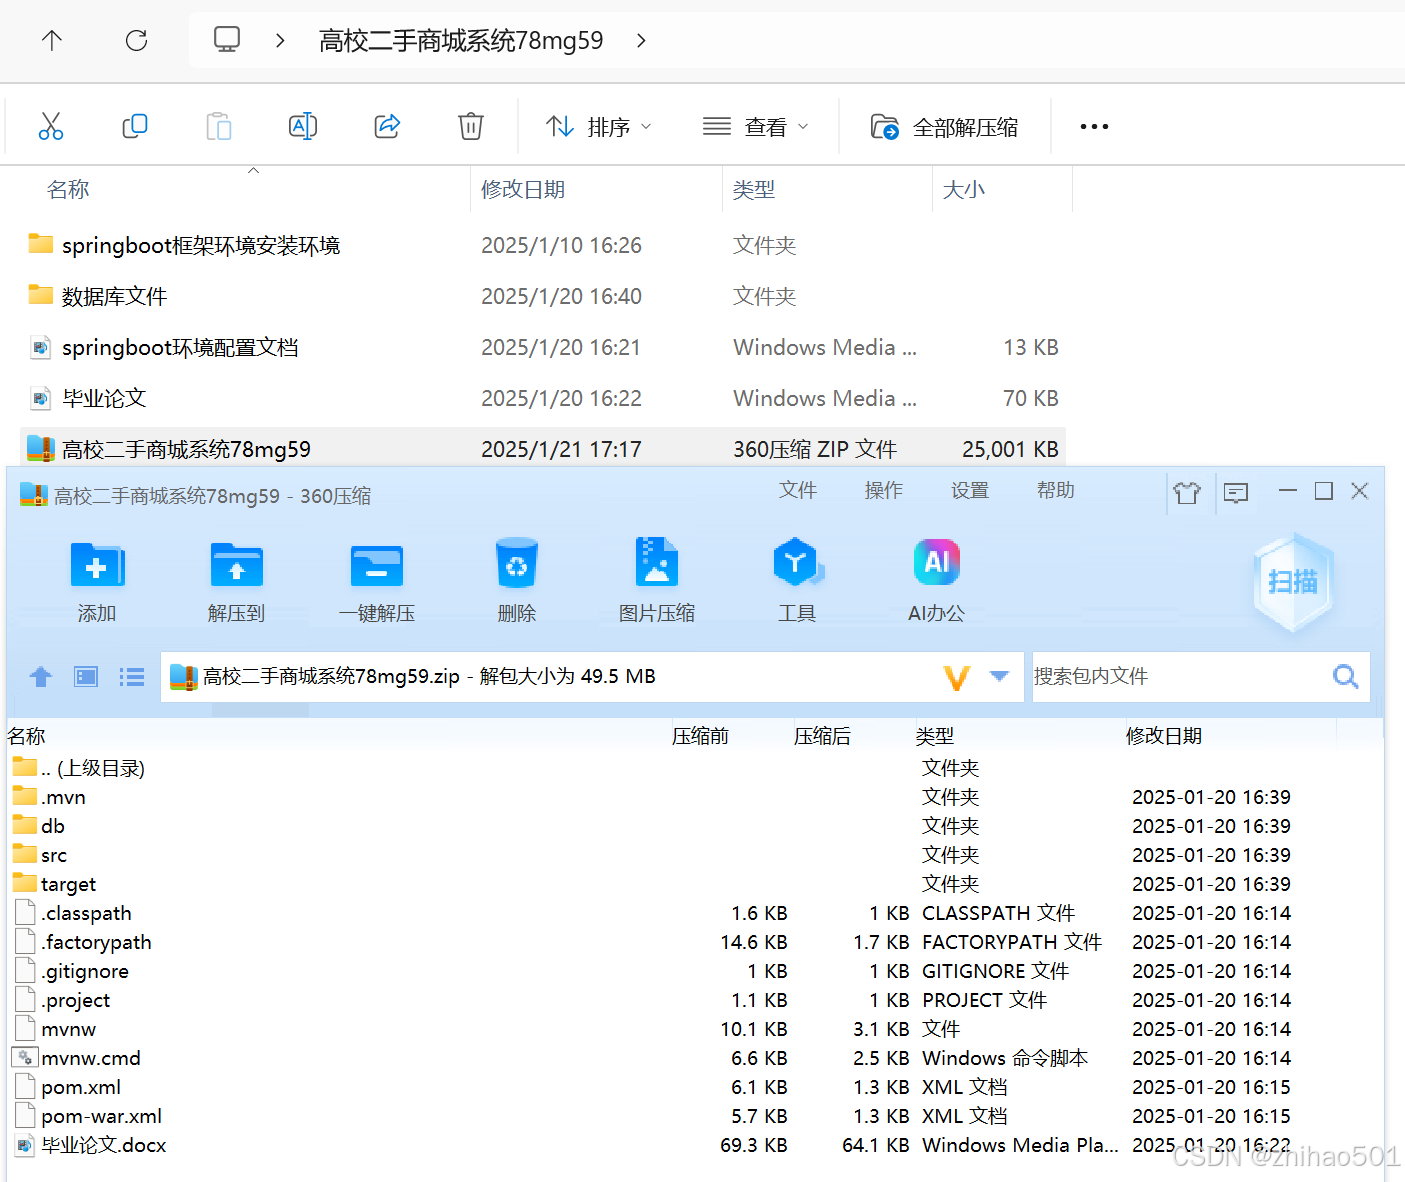Select the 高校二手商城系统78mg59 ZIP file row
This screenshot has height=1182, width=1405.
tap(543, 449)
